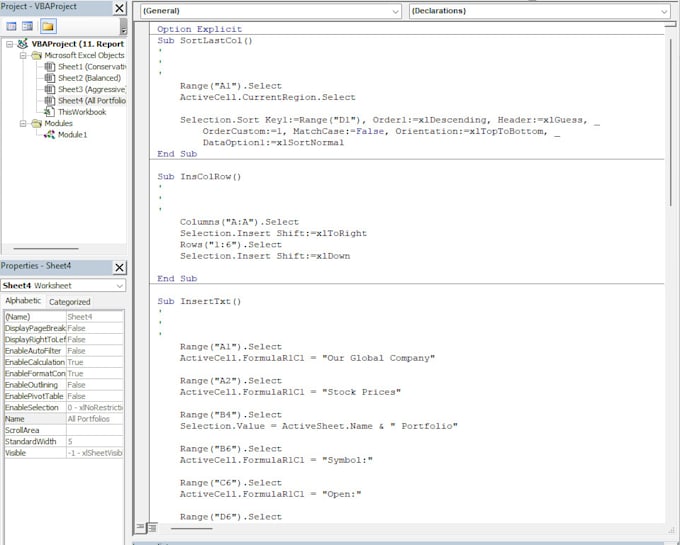Click the StandardWidth property value

click(x=95, y=441)
